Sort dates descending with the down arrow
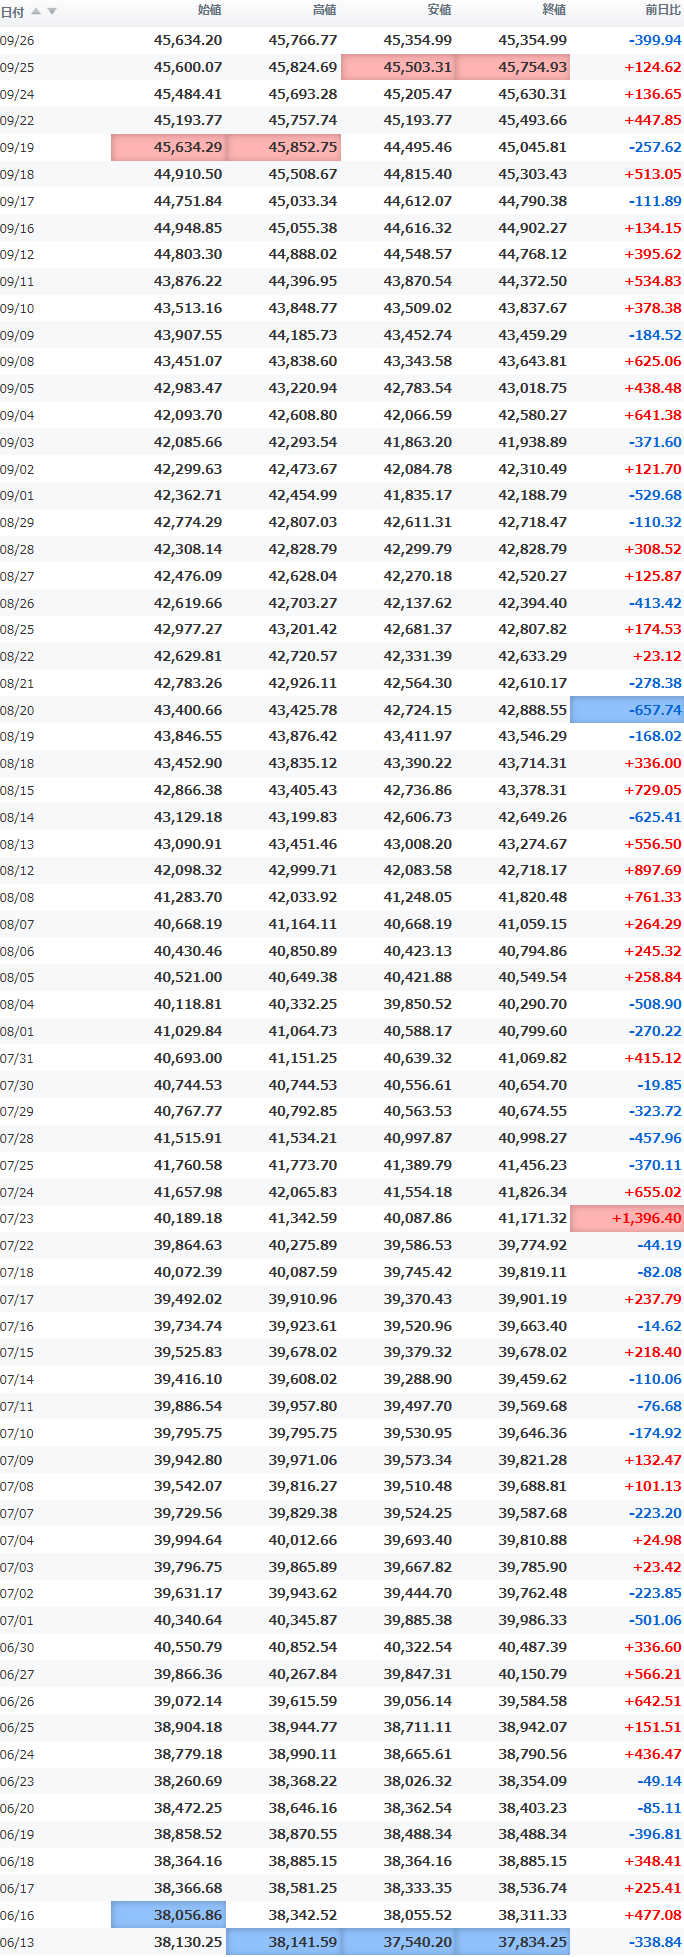This screenshot has height=1957, width=684. click(x=52, y=11)
